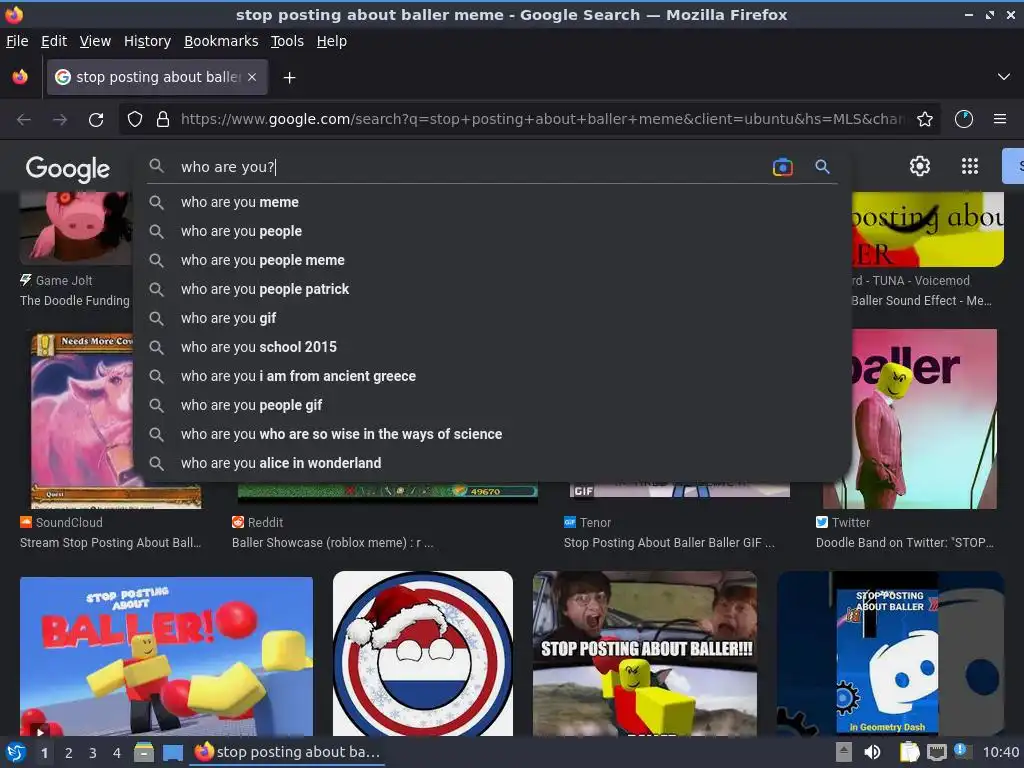Open Twitter 'Doodle Band on Twitter' link
Viewport: 1024px width, 768px height.
(x=904, y=543)
